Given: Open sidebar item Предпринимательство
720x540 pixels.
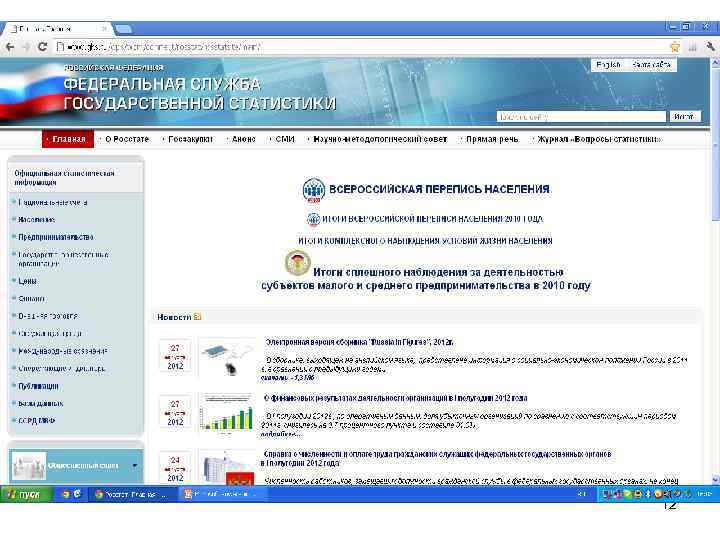Looking at the screenshot, I should [56, 237].
